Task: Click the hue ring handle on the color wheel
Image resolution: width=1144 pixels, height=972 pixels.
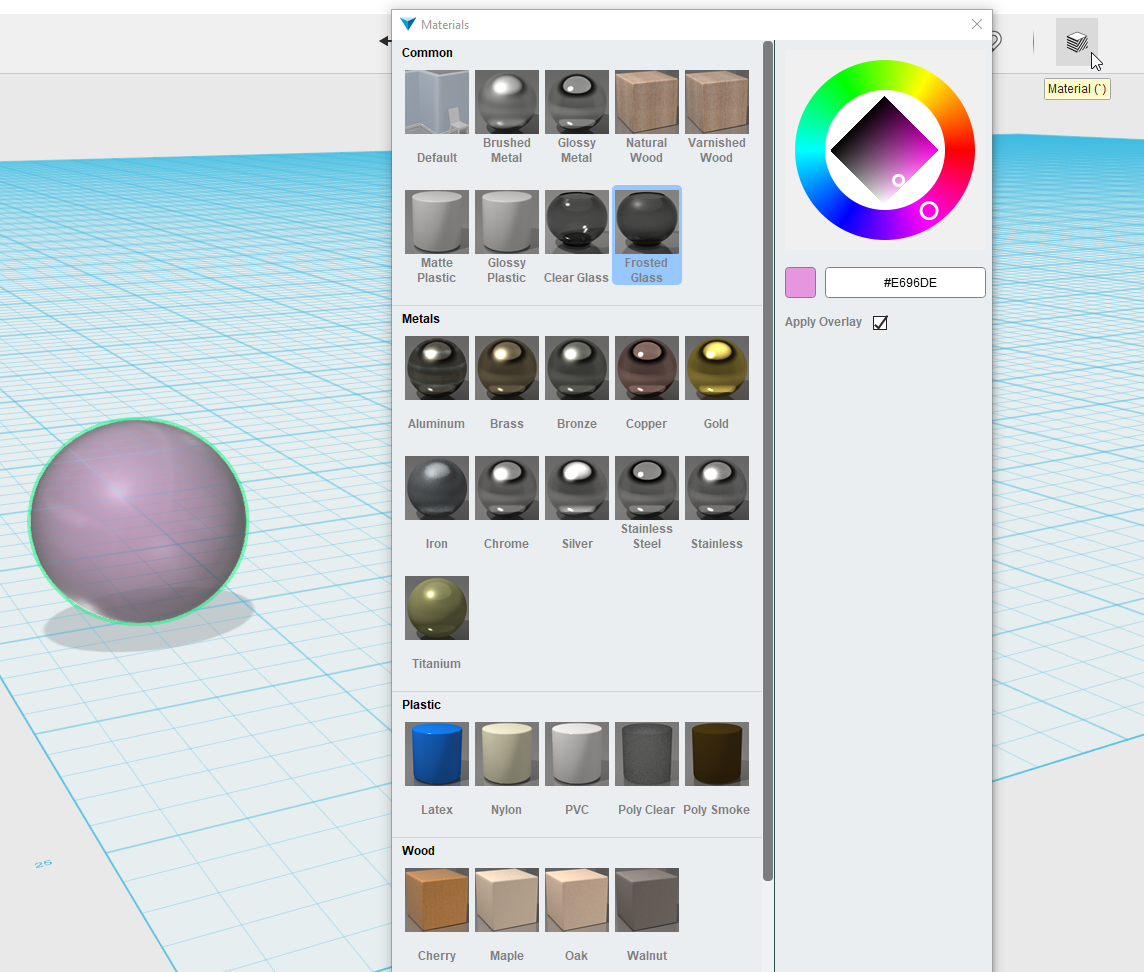Action: click(929, 211)
